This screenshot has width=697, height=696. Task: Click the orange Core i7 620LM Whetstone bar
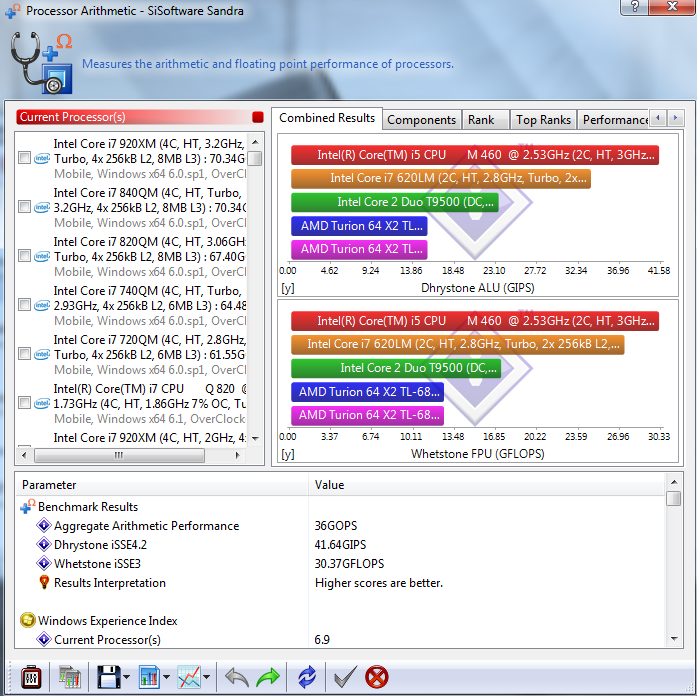457,344
